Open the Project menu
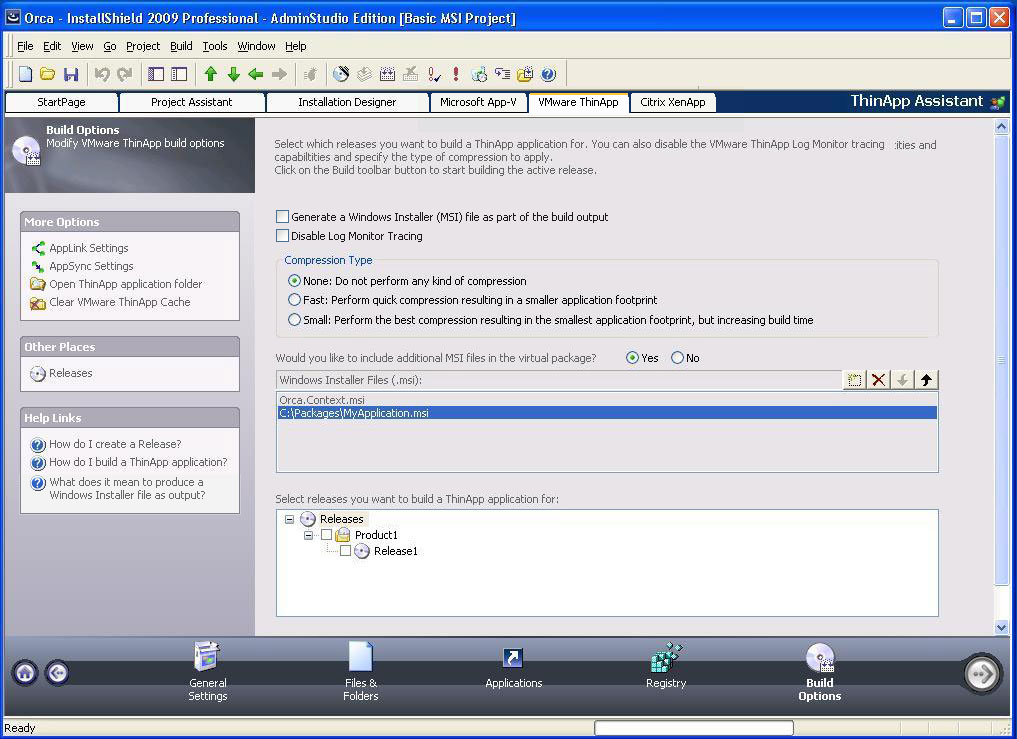The image size is (1017, 739). coord(142,46)
